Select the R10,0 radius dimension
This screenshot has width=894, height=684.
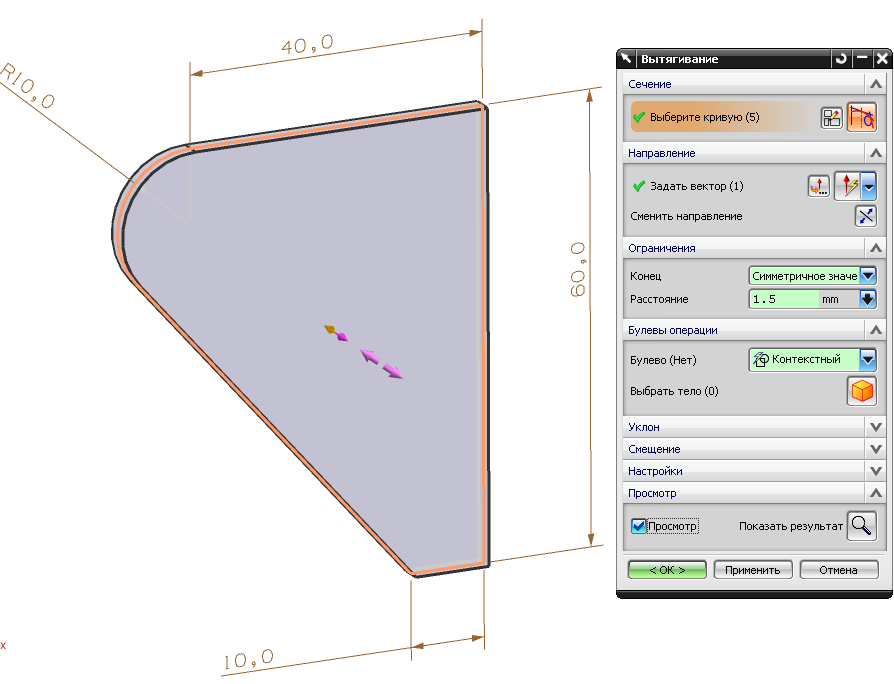click(27, 86)
